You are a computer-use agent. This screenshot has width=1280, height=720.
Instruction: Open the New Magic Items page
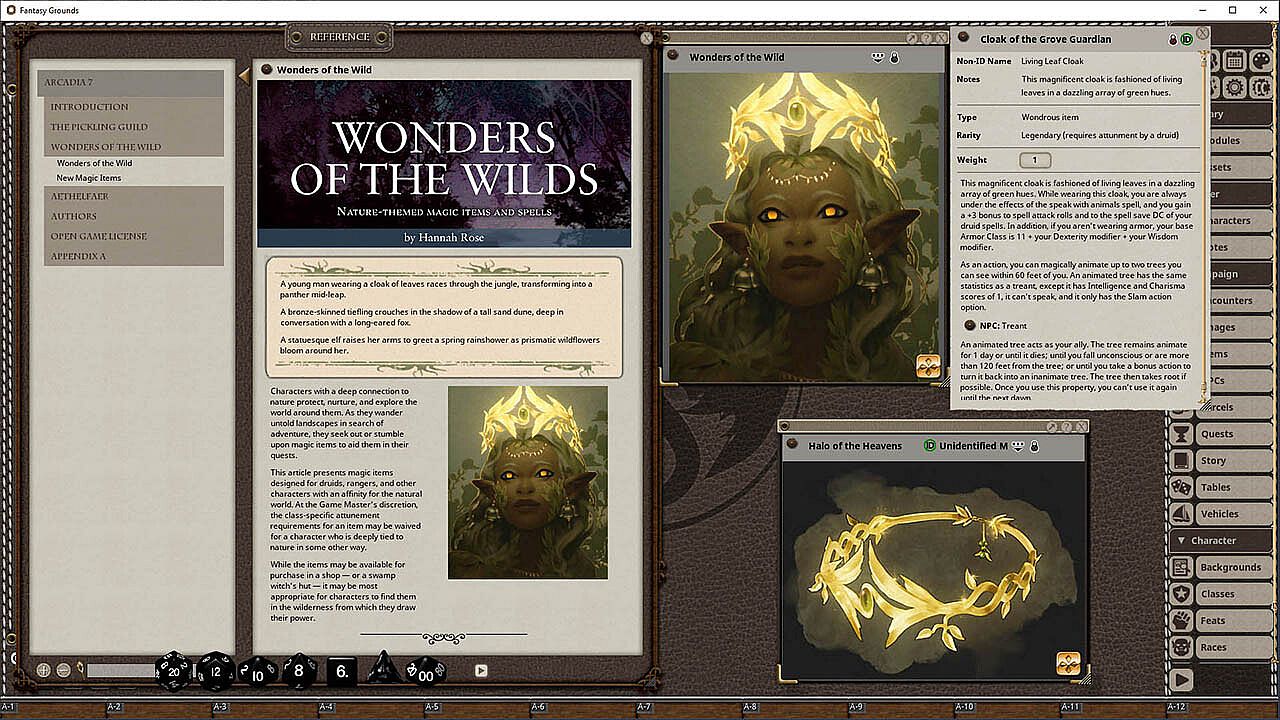click(89, 178)
